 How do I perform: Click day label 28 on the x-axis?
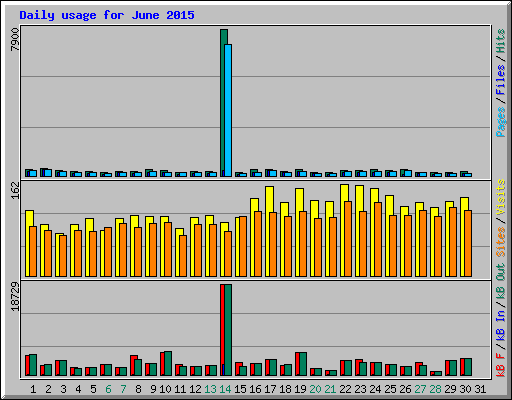435,389
